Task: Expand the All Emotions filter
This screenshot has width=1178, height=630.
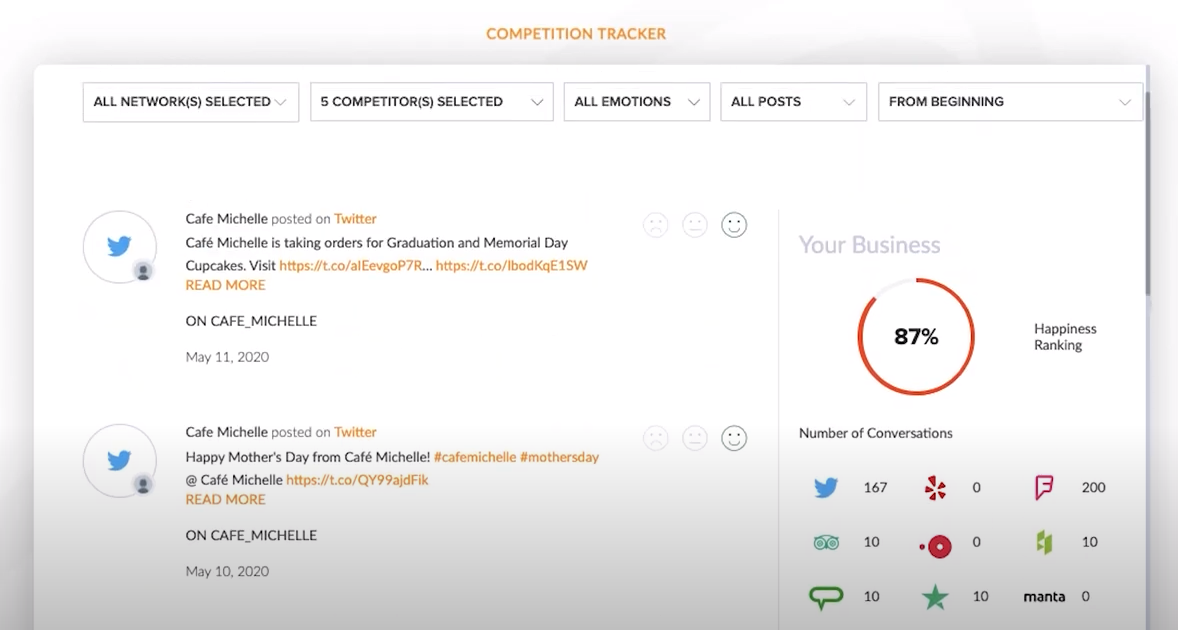Action: (637, 101)
